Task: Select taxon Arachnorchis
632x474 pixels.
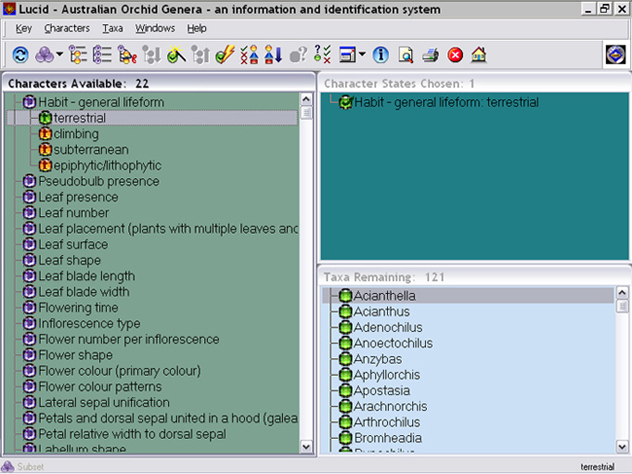Action: (x=390, y=406)
